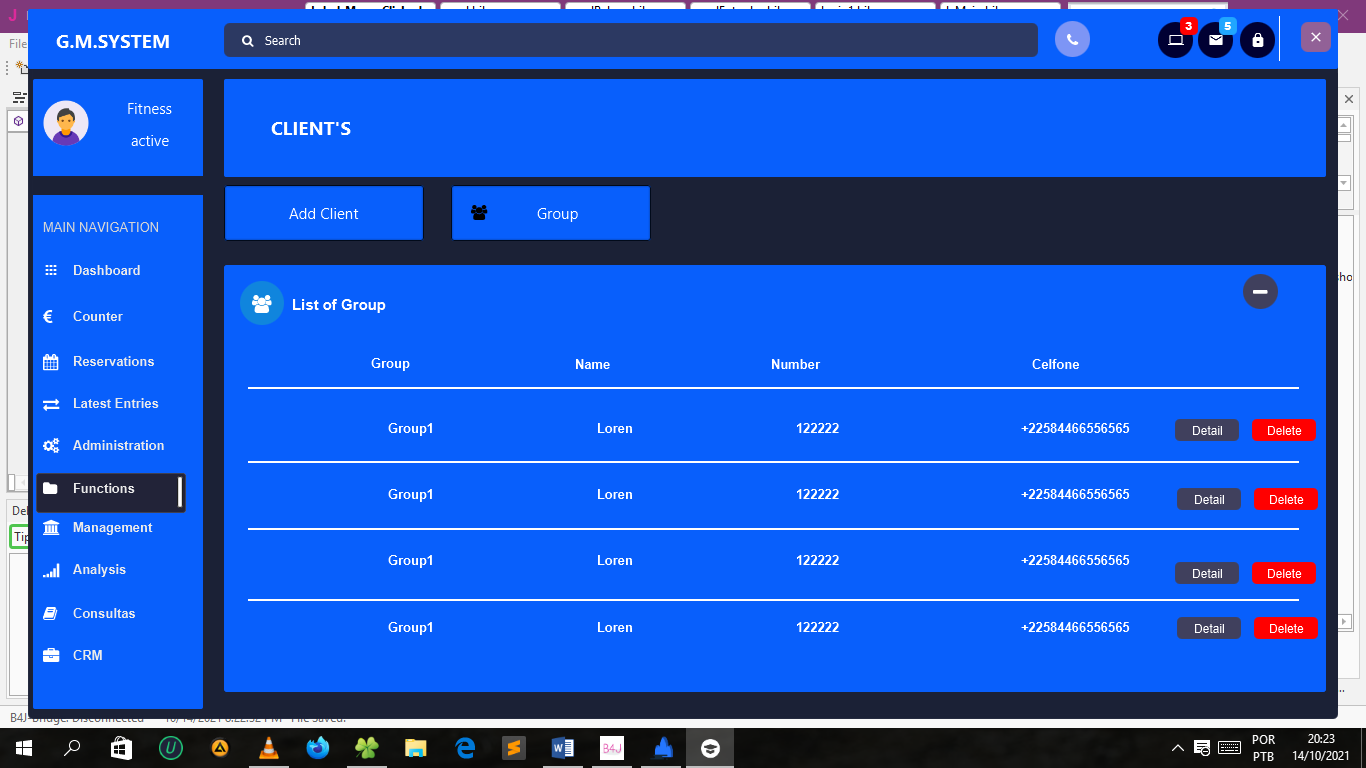The width and height of the screenshot is (1366, 768).
Task: Click the book icon beside Consultas
Action: click(x=50, y=614)
